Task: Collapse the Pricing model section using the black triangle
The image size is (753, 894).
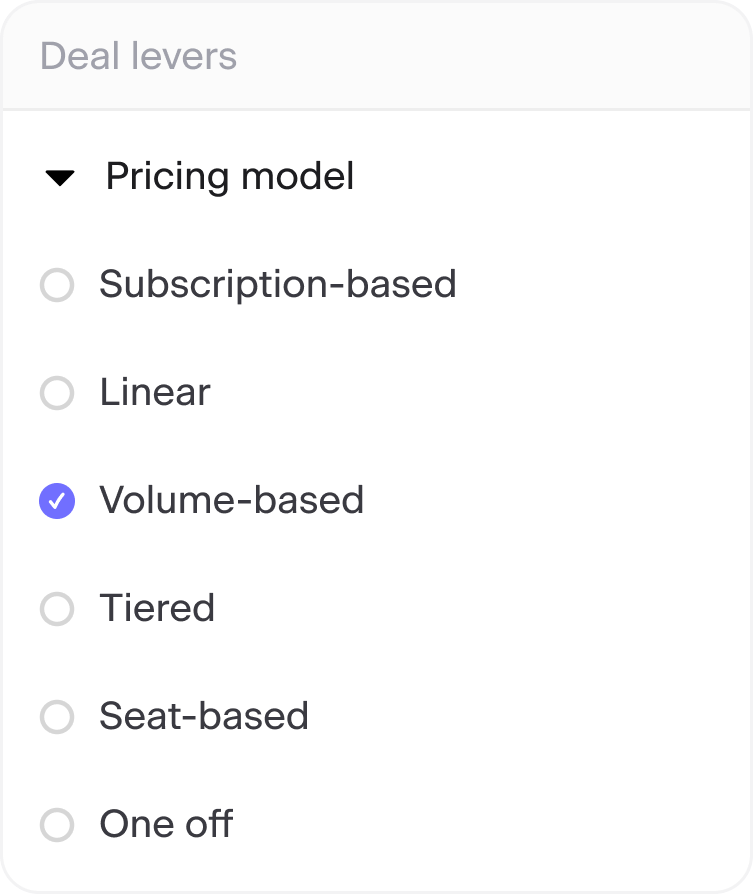Action: 60,178
